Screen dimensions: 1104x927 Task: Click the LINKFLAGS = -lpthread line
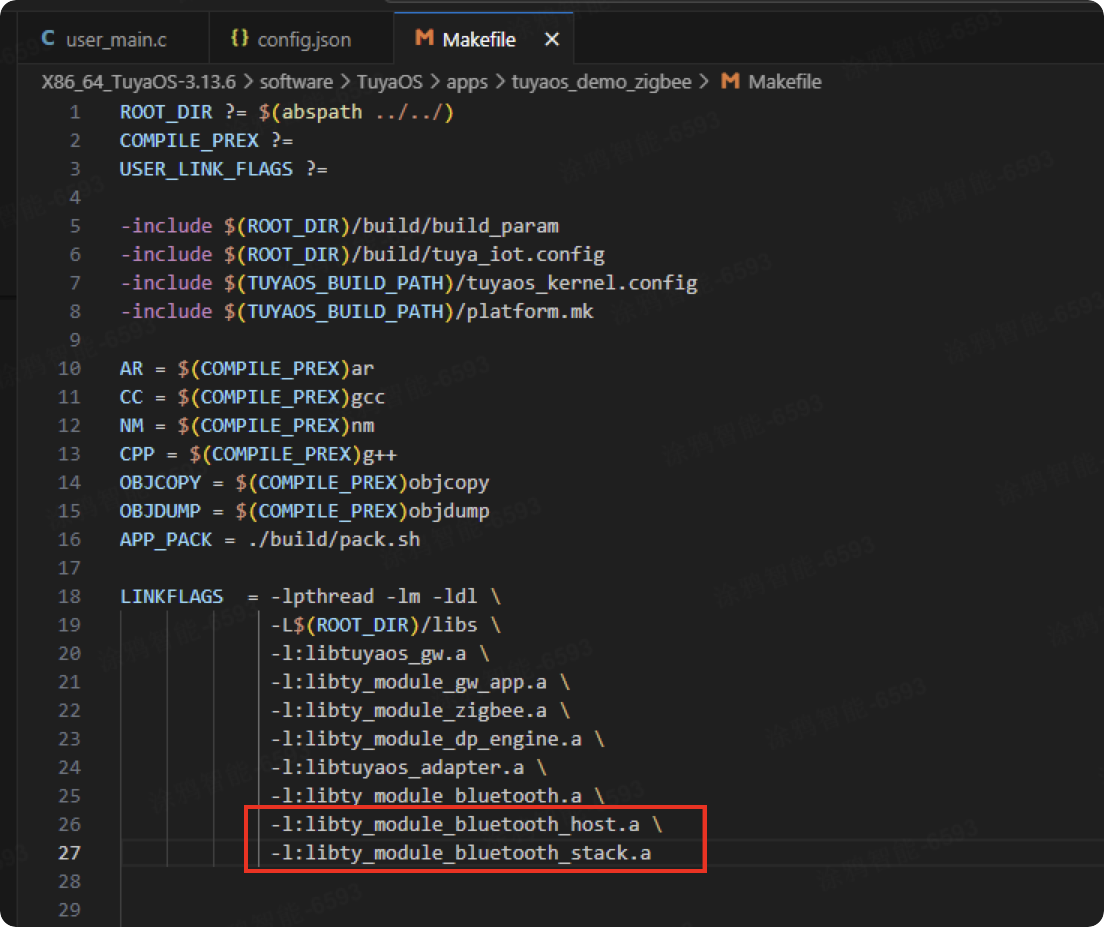point(310,597)
